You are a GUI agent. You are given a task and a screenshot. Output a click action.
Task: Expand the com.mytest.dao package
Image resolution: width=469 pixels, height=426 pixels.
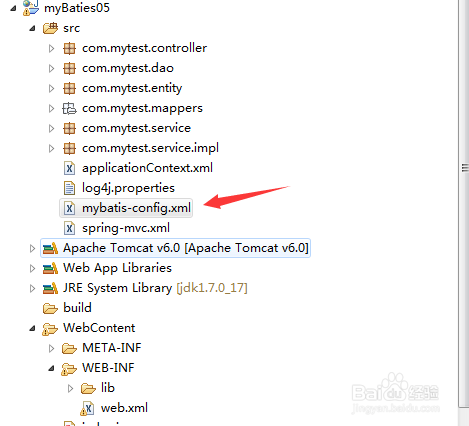click(51, 69)
